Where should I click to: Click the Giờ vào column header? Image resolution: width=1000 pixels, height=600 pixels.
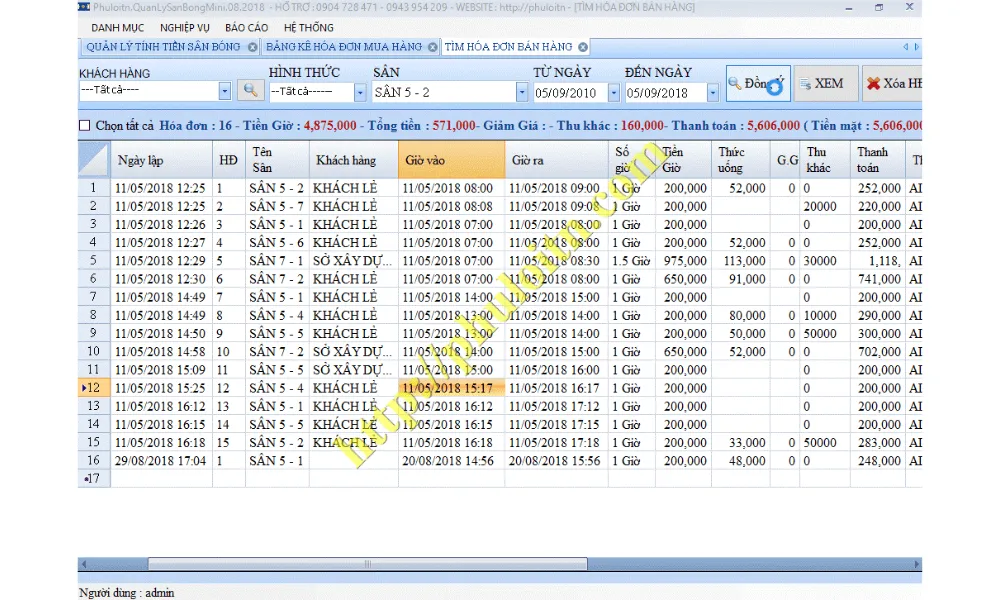click(452, 160)
